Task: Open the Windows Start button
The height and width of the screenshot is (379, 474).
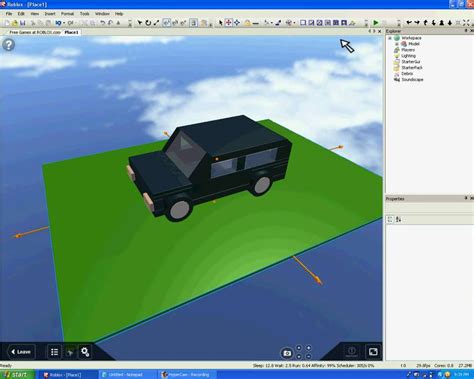Action: [17, 375]
